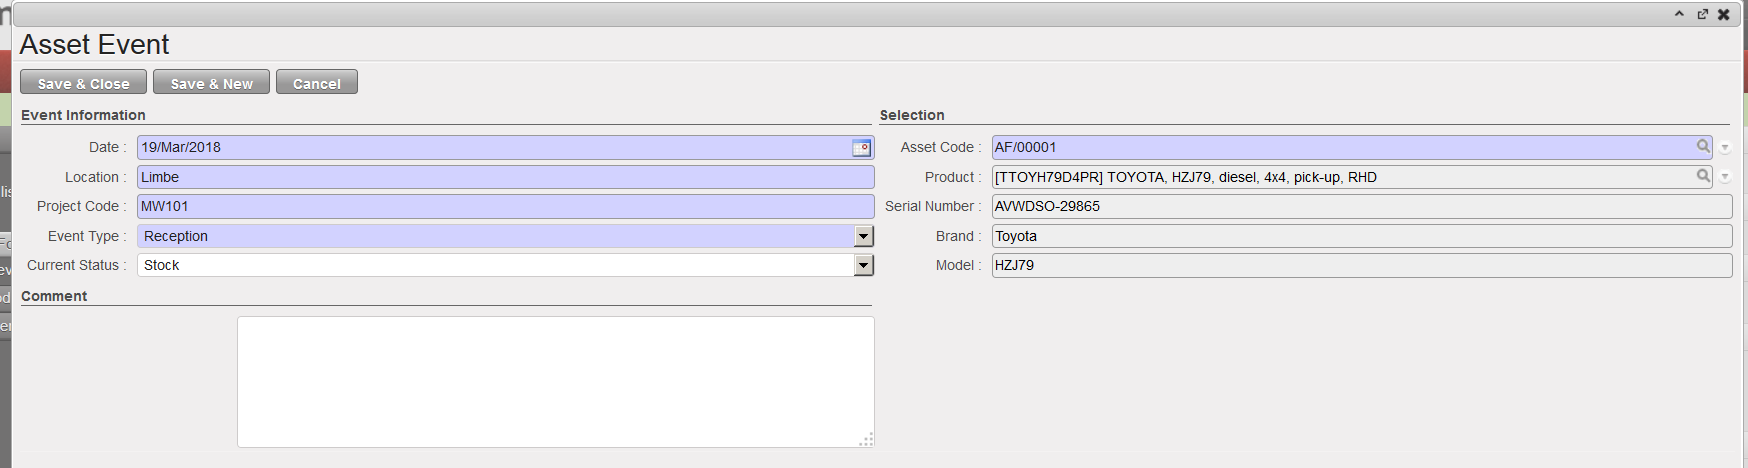Expand the Event Type dropdown

coord(864,236)
